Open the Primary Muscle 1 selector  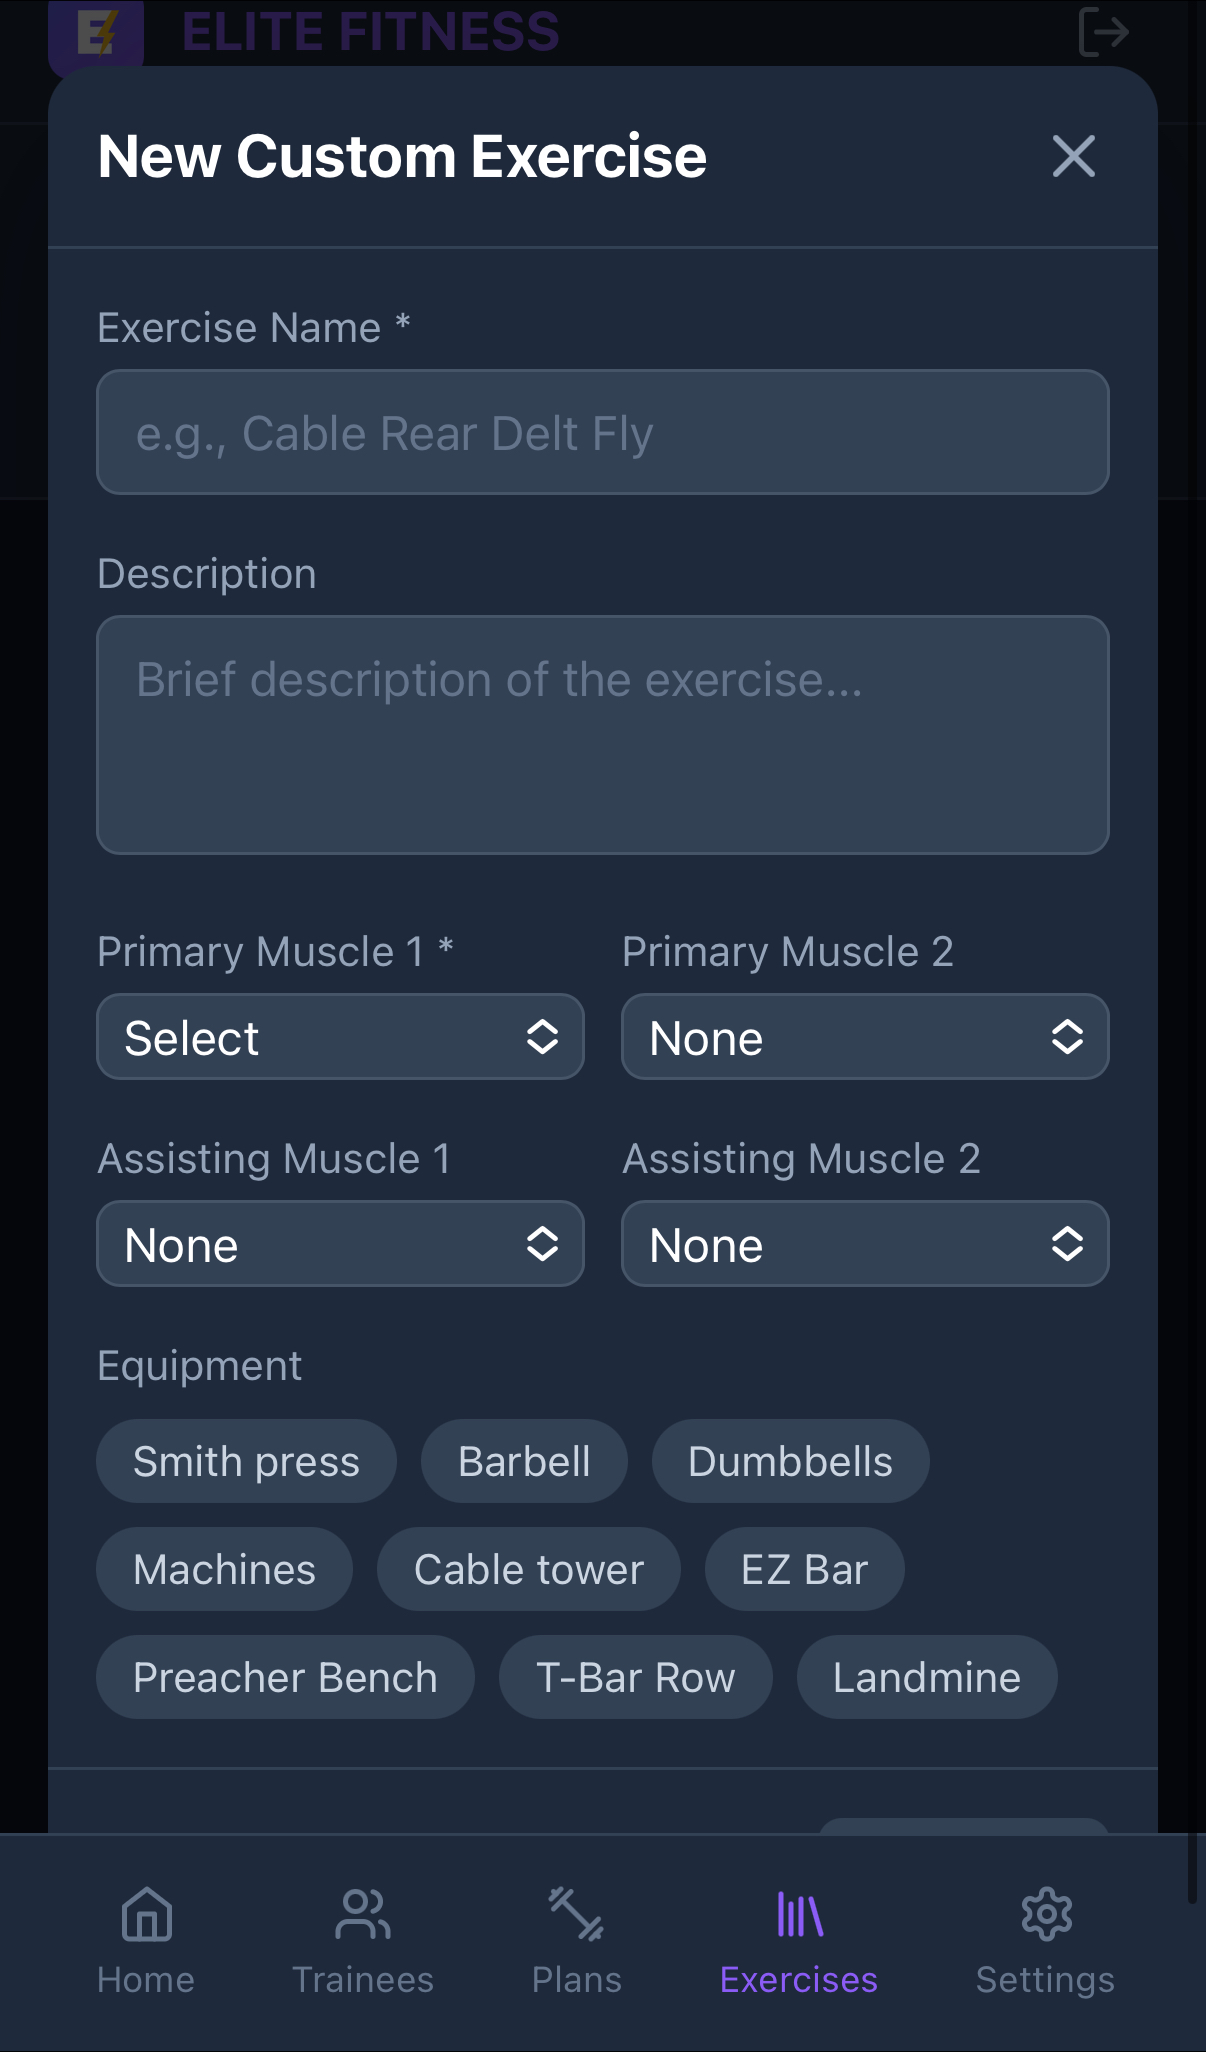[340, 1037]
